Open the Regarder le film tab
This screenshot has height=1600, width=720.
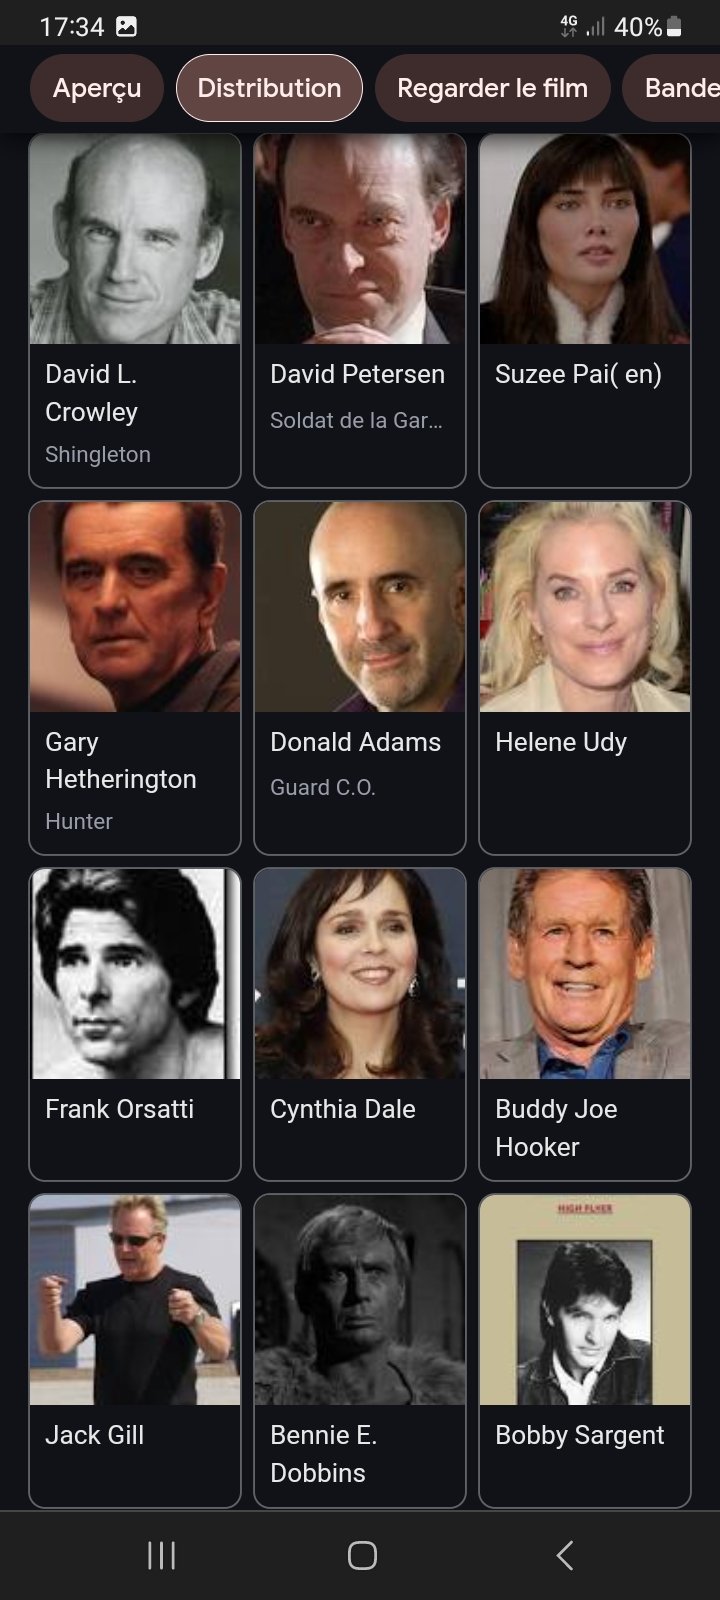[x=492, y=88]
